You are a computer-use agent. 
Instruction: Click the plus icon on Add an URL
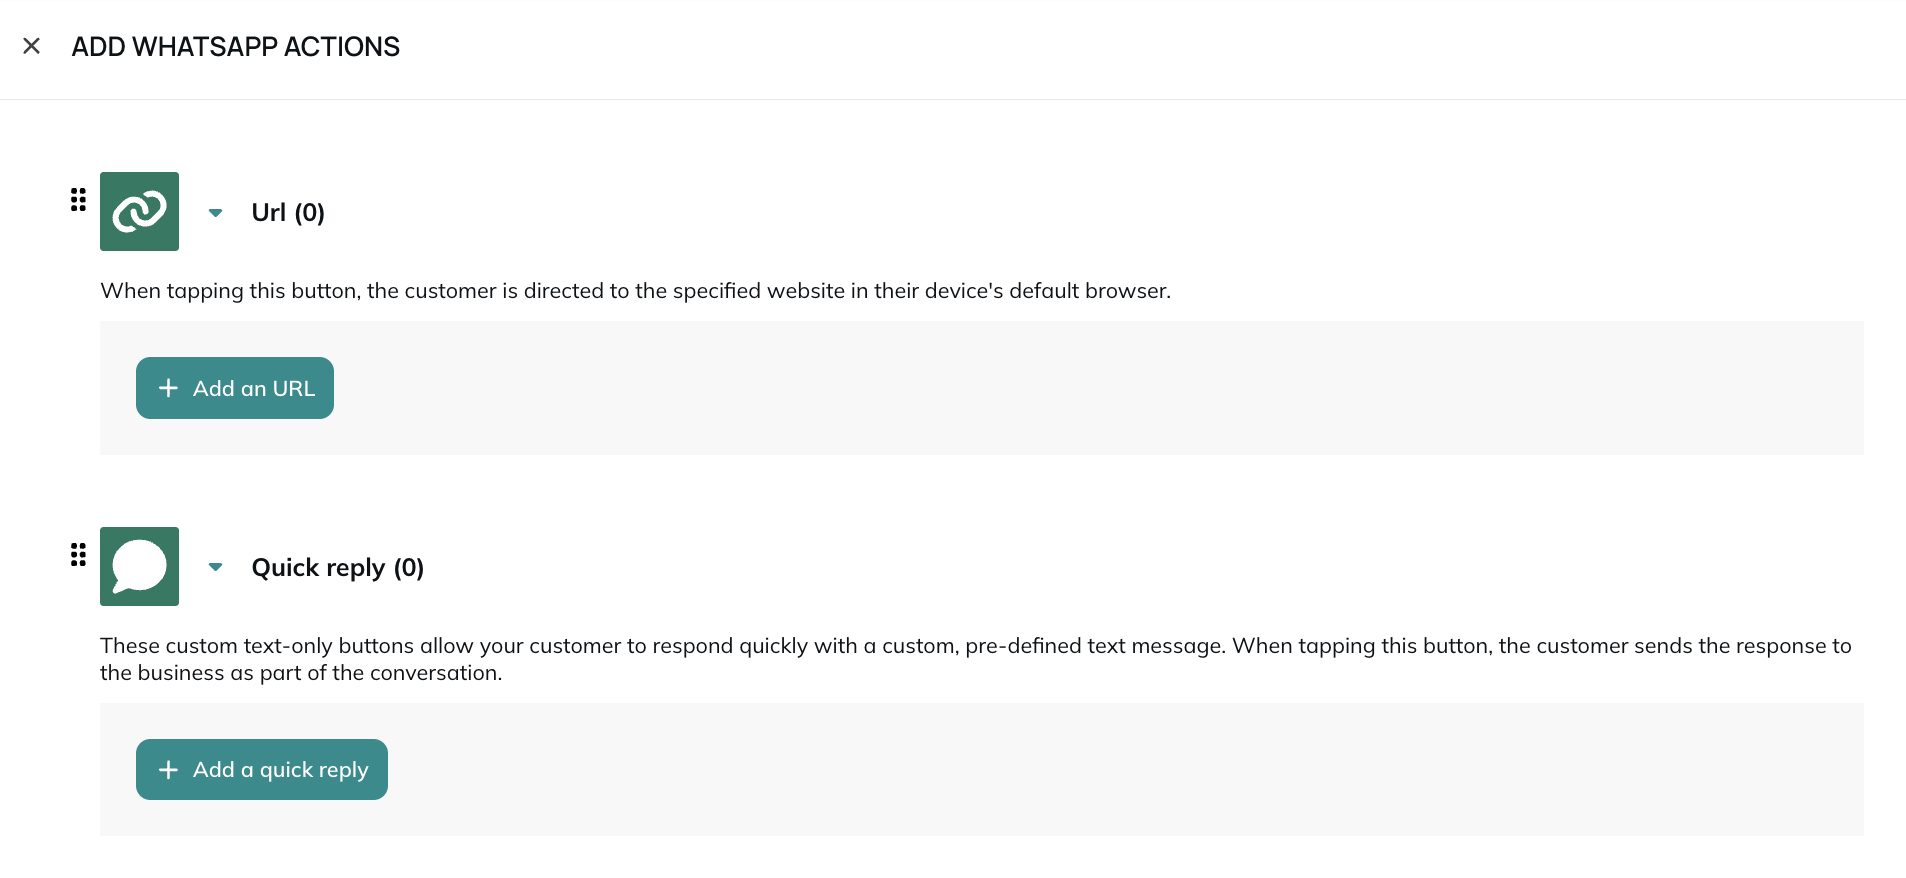click(x=168, y=388)
